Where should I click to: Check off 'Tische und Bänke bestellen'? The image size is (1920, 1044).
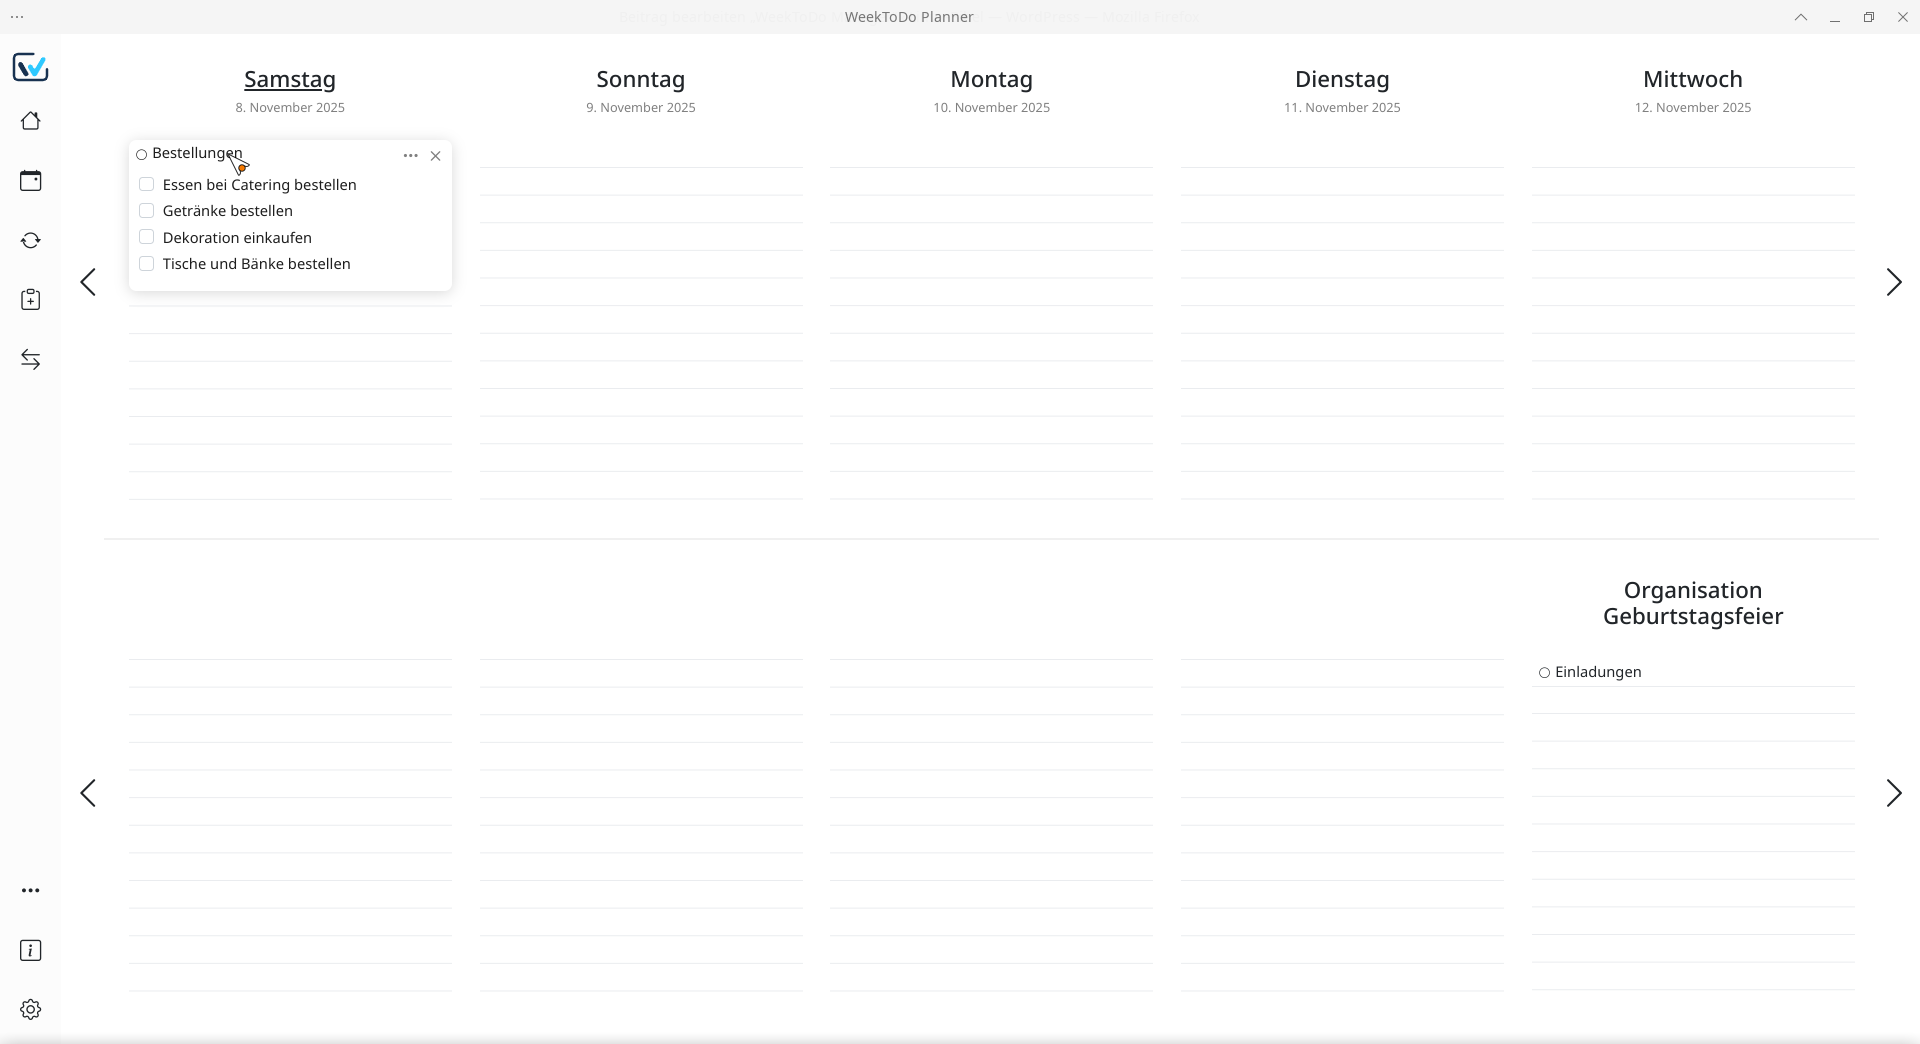click(x=147, y=264)
